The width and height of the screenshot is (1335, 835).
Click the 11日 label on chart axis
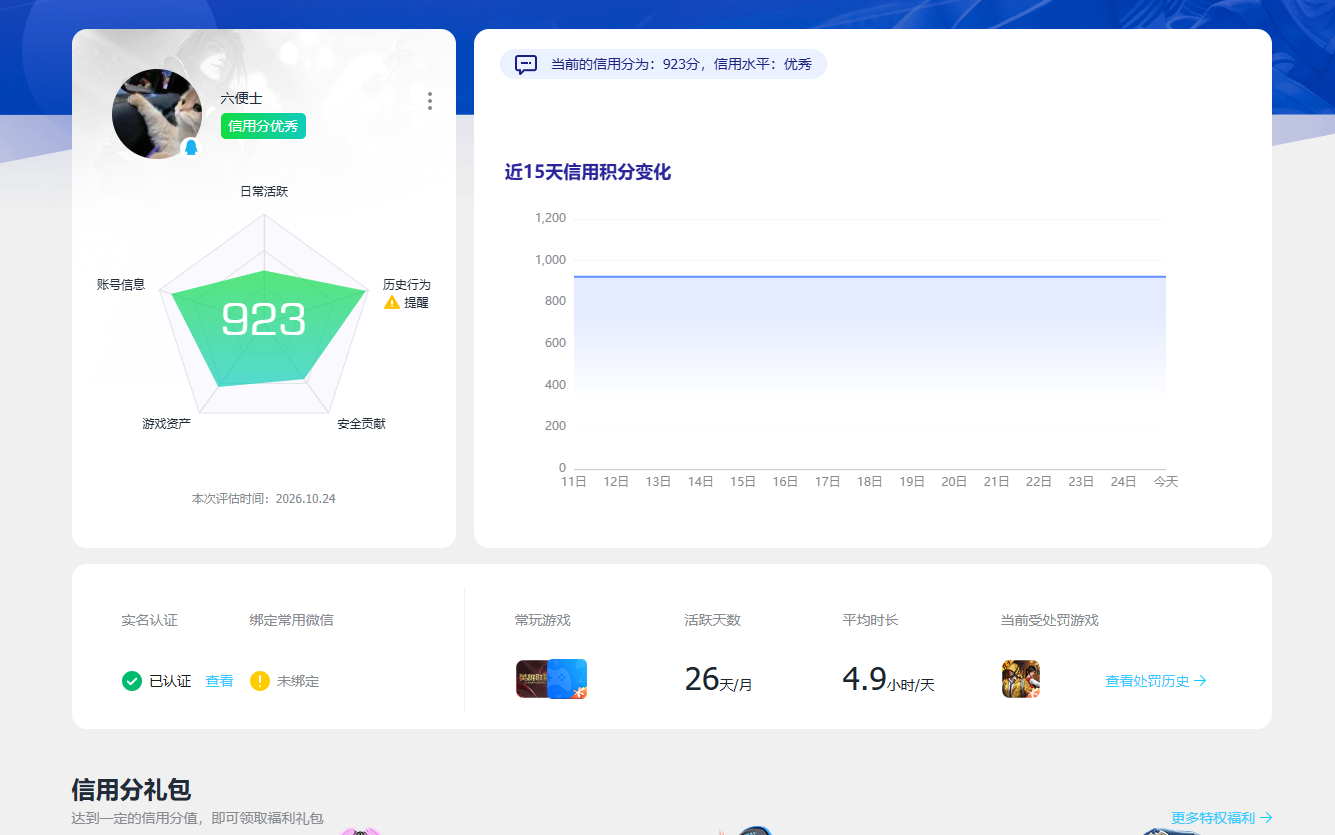574,482
